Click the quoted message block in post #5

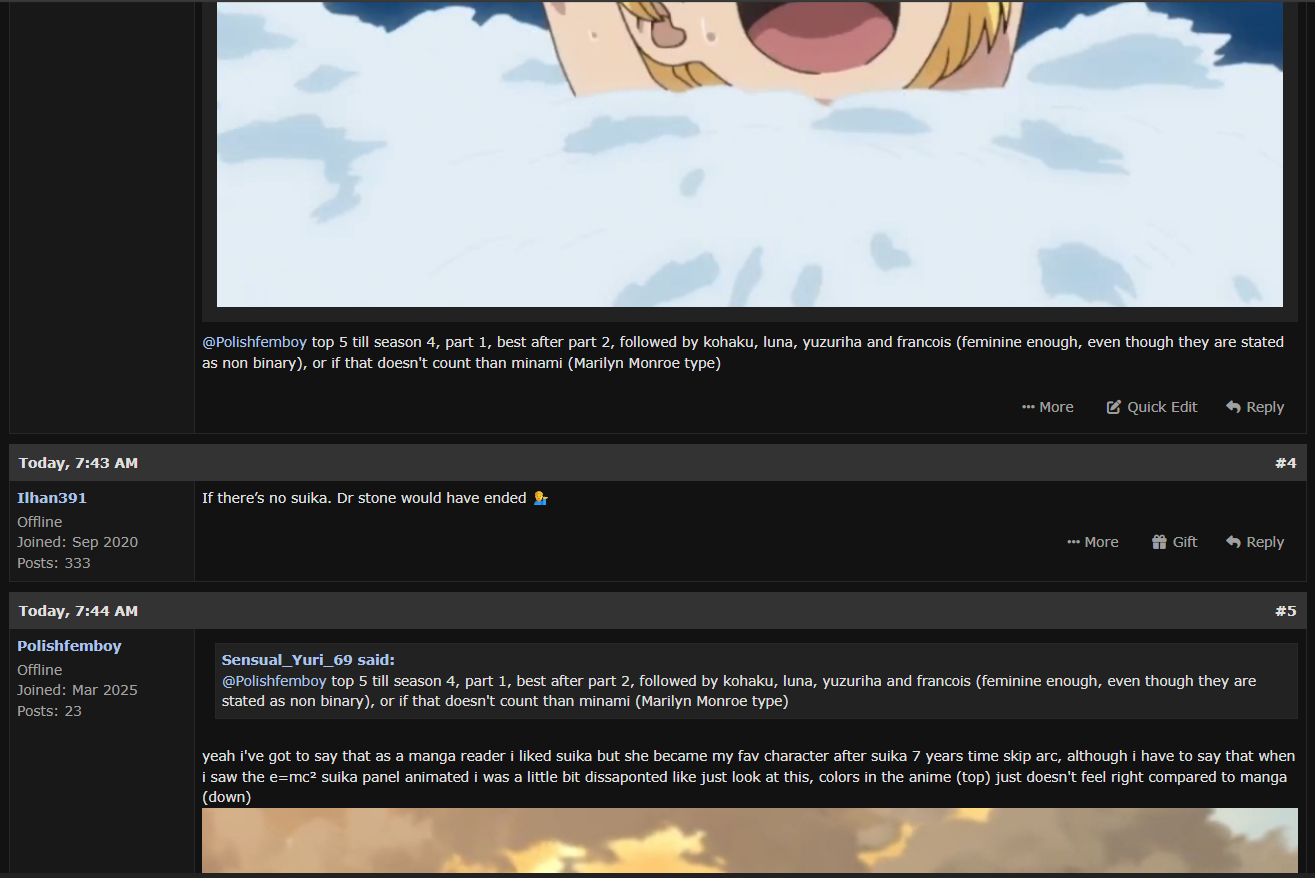[x=756, y=681]
